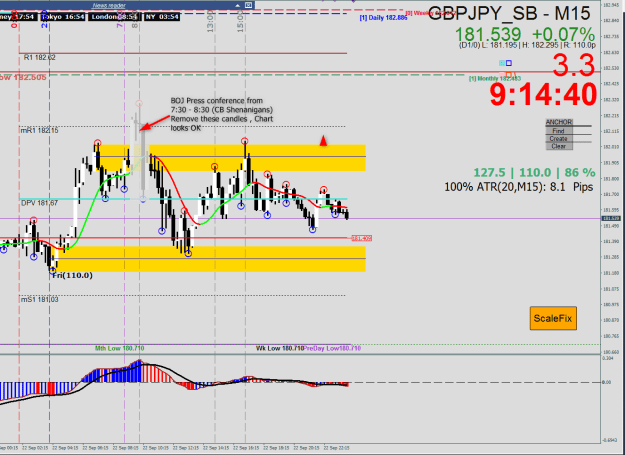625x455 pixels.
Task: Click the London session clock label
Action: point(114,17)
